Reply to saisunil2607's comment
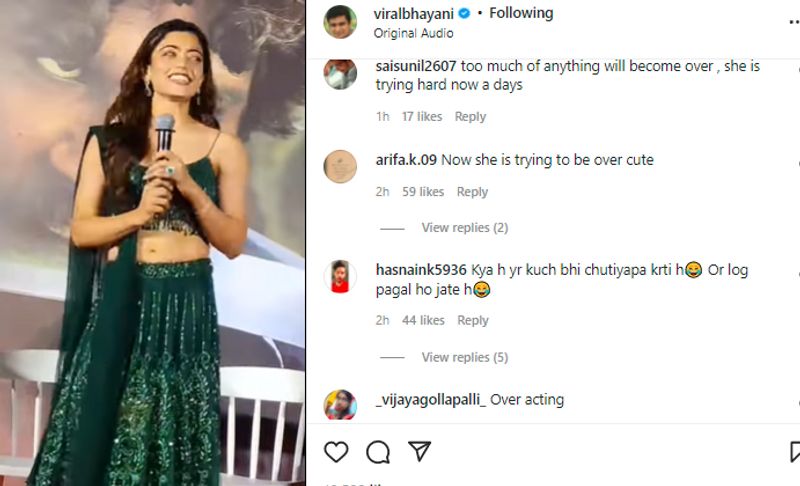800x486 pixels. (x=470, y=116)
